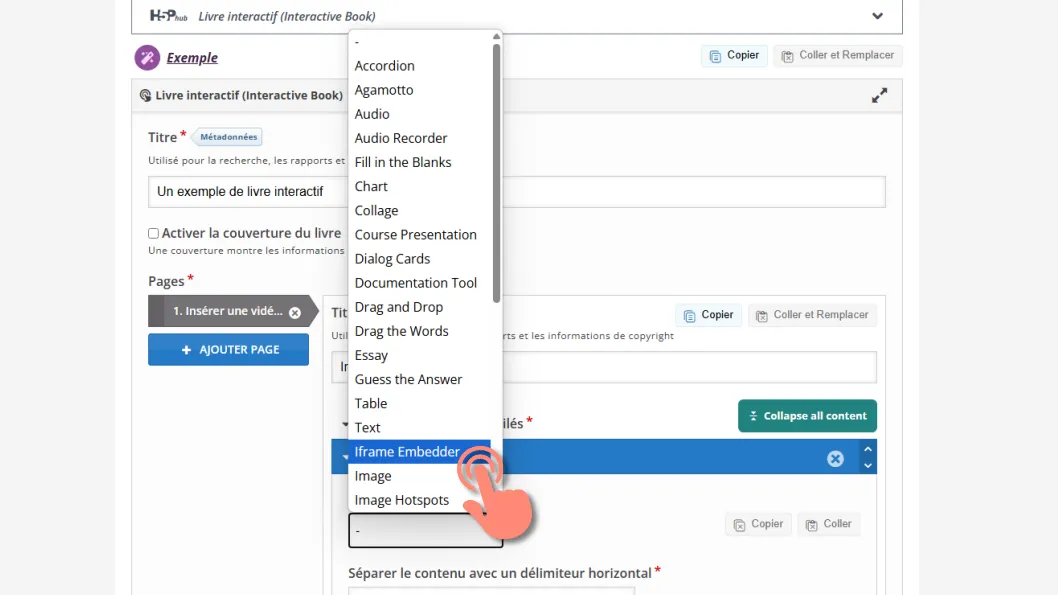This screenshot has width=1058, height=595.
Task: Click the page title input field
Action: click(x=604, y=367)
